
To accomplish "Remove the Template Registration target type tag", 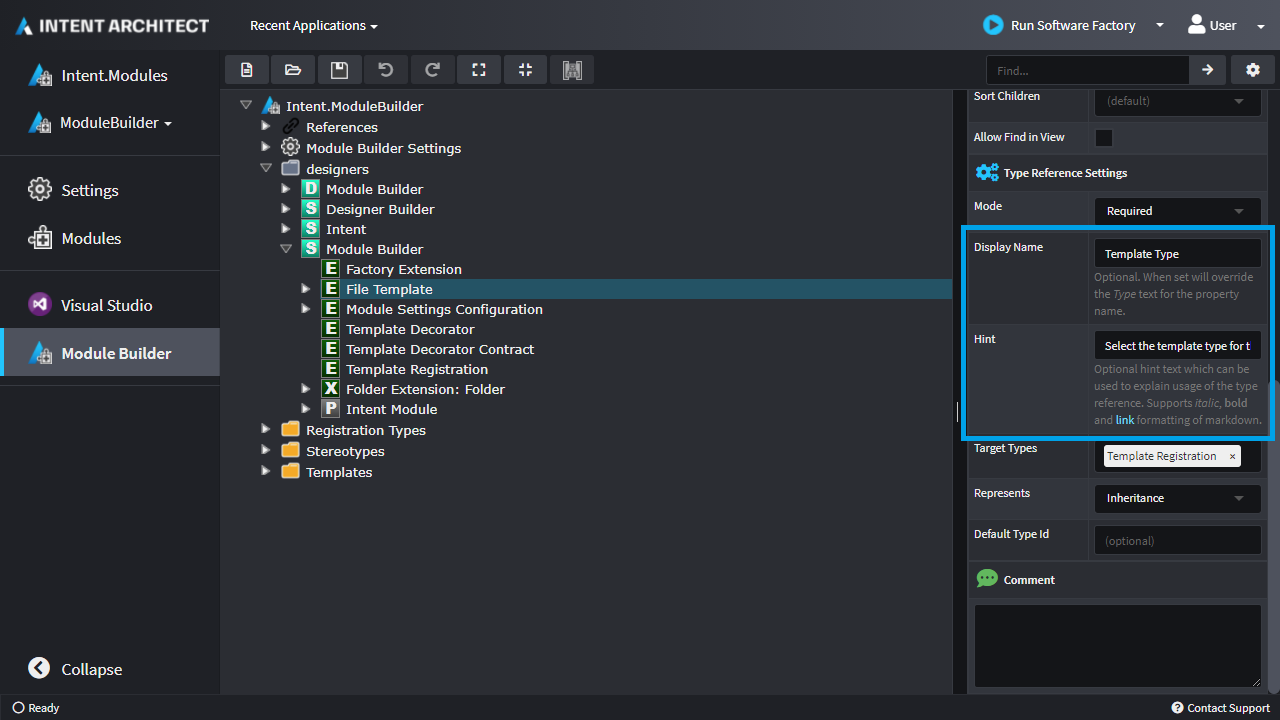I will [1232, 456].
